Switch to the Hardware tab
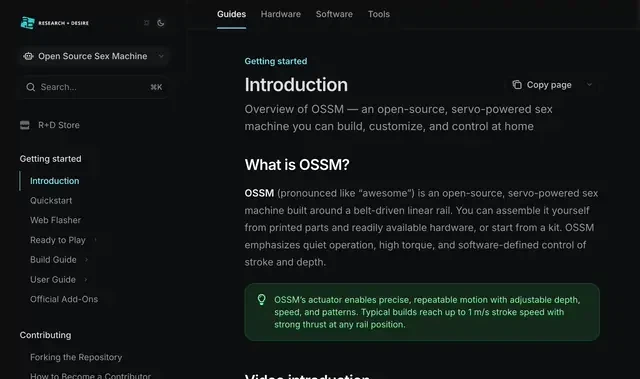 coord(281,14)
